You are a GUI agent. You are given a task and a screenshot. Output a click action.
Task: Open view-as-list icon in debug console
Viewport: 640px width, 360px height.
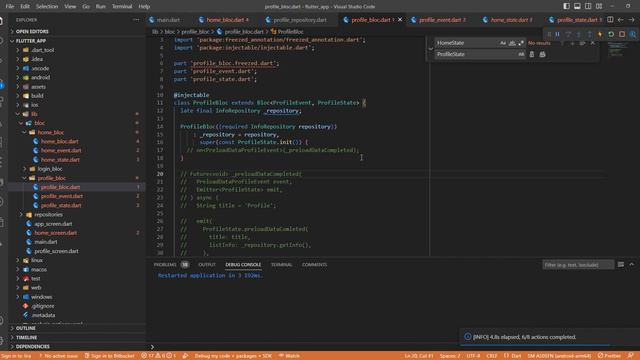point(621,264)
